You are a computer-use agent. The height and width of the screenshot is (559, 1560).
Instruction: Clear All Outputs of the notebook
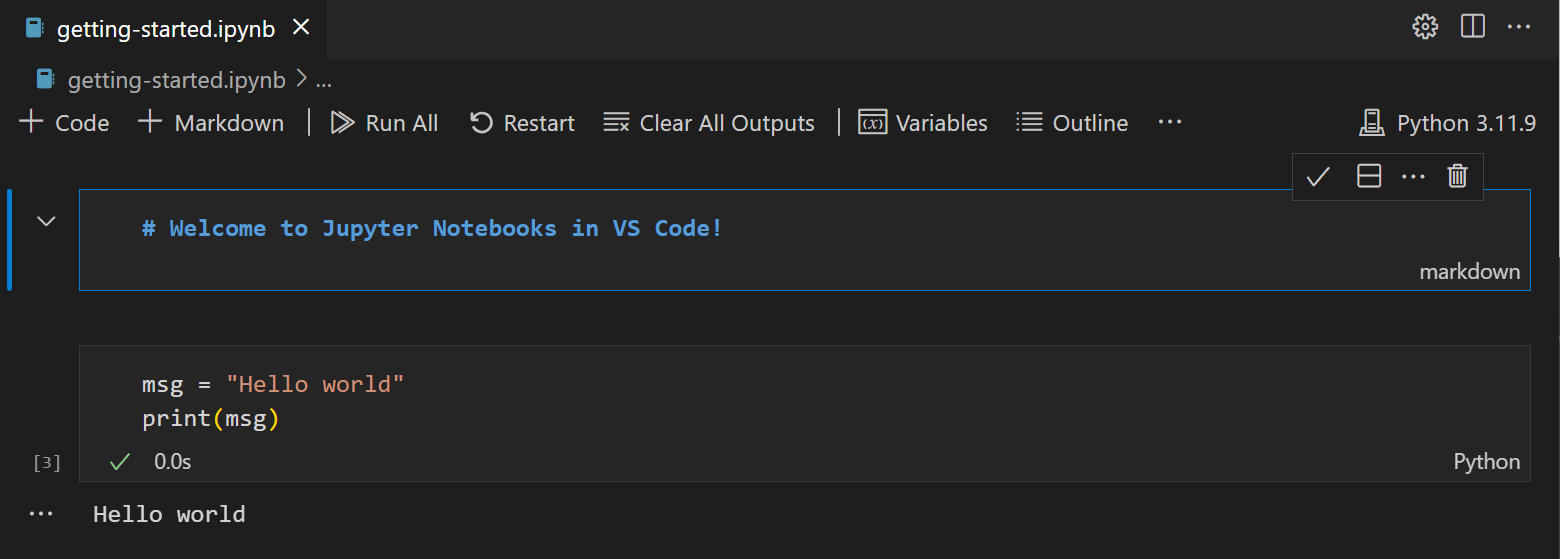[709, 123]
